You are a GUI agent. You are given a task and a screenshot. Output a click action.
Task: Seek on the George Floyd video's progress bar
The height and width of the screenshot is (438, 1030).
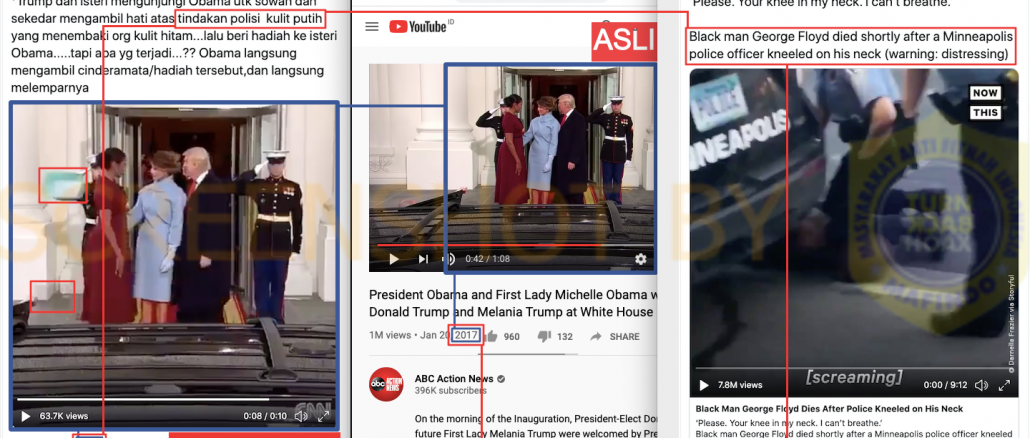pyautogui.click(x=853, y=368)
